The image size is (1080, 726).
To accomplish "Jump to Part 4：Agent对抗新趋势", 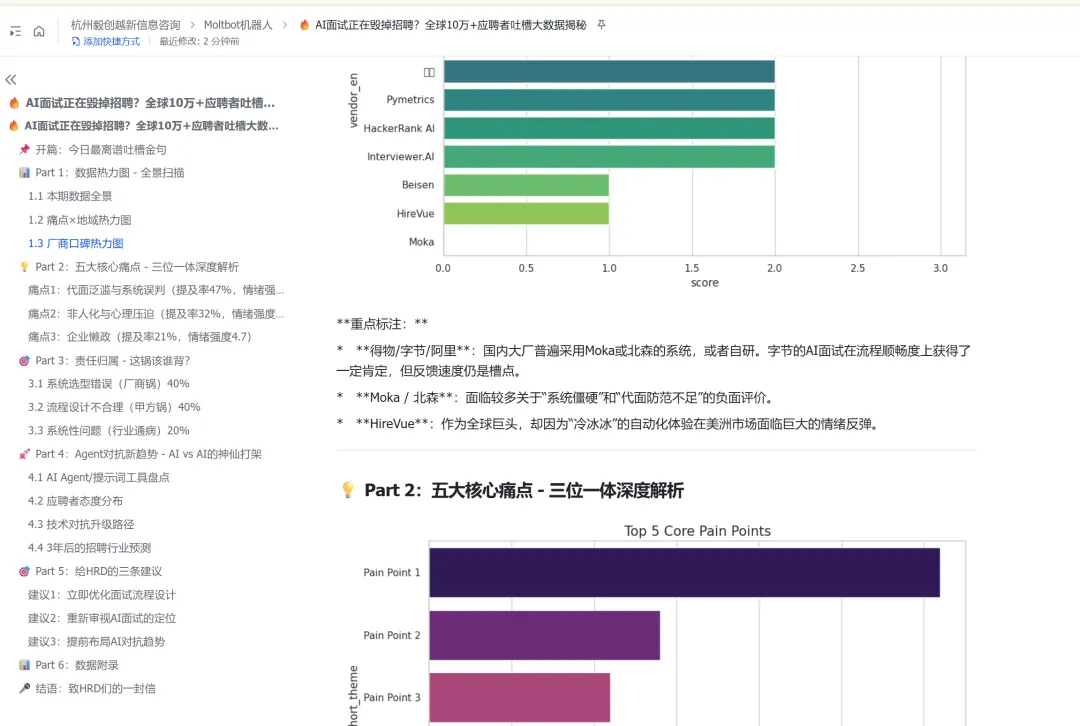I will (x=148, y=454).
